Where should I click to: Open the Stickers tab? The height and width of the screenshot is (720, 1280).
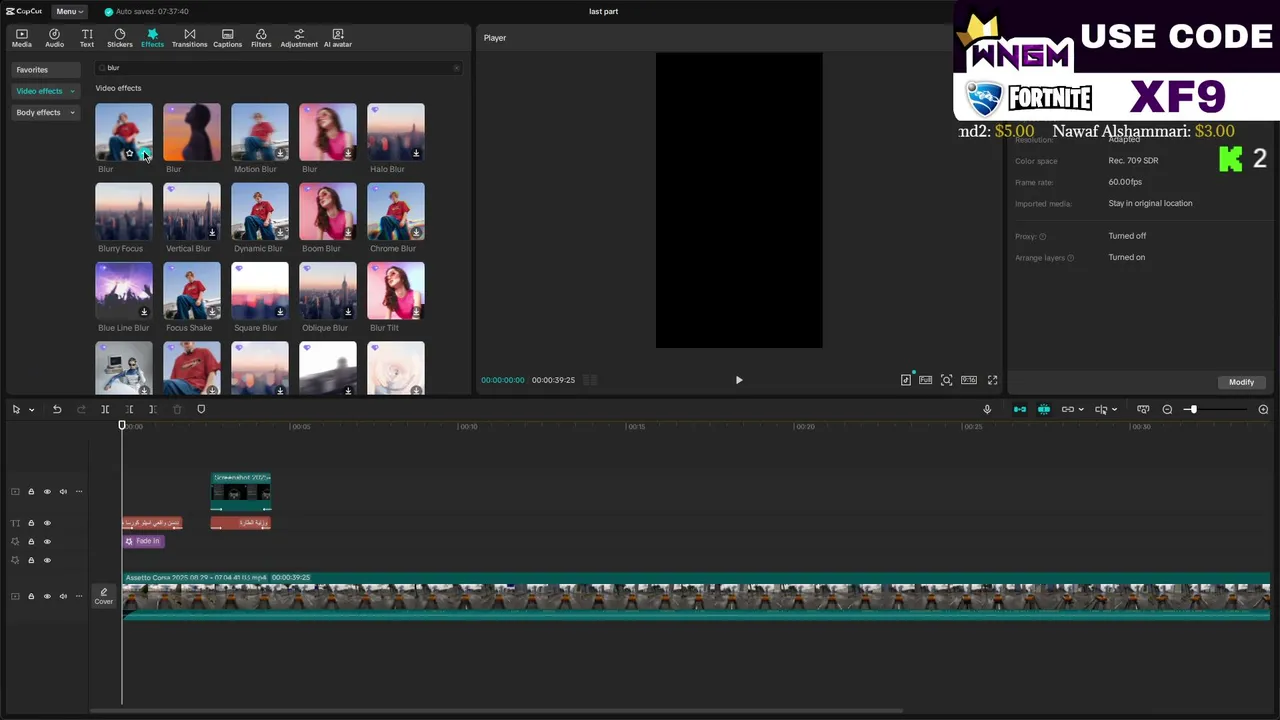119,38
